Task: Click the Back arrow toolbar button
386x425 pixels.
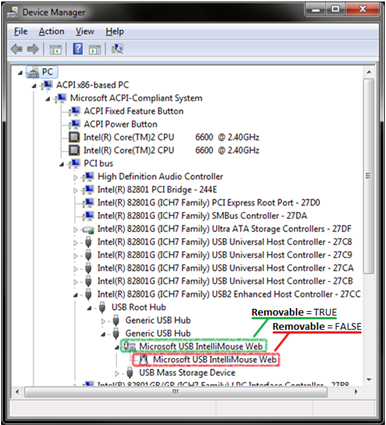Action: pyautogui.click(x=17, y=49)
